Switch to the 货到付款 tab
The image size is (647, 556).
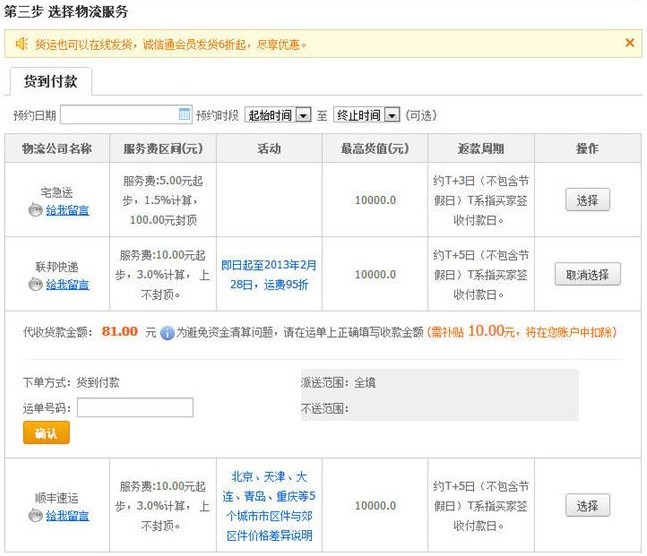[50, 81]
